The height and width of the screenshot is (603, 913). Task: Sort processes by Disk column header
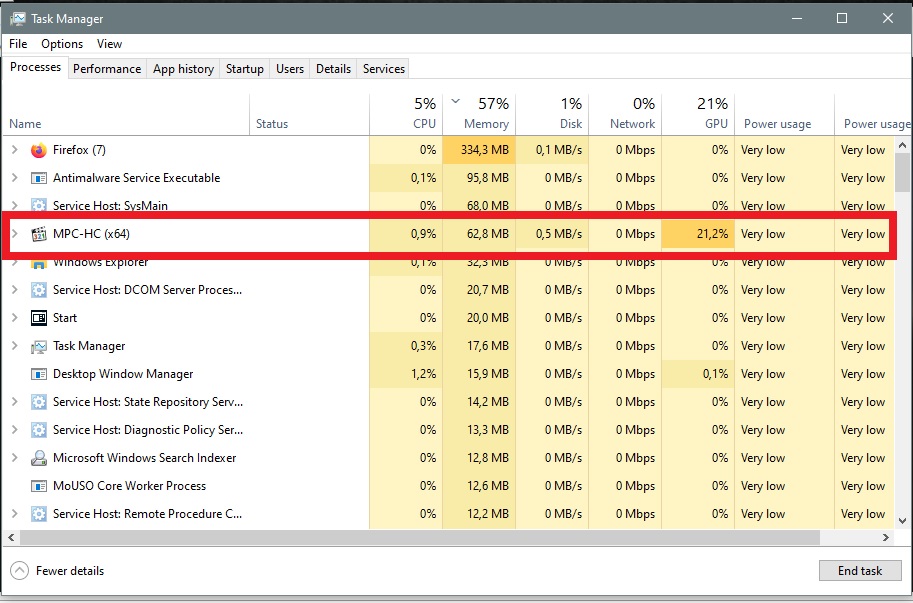point(552,115)
